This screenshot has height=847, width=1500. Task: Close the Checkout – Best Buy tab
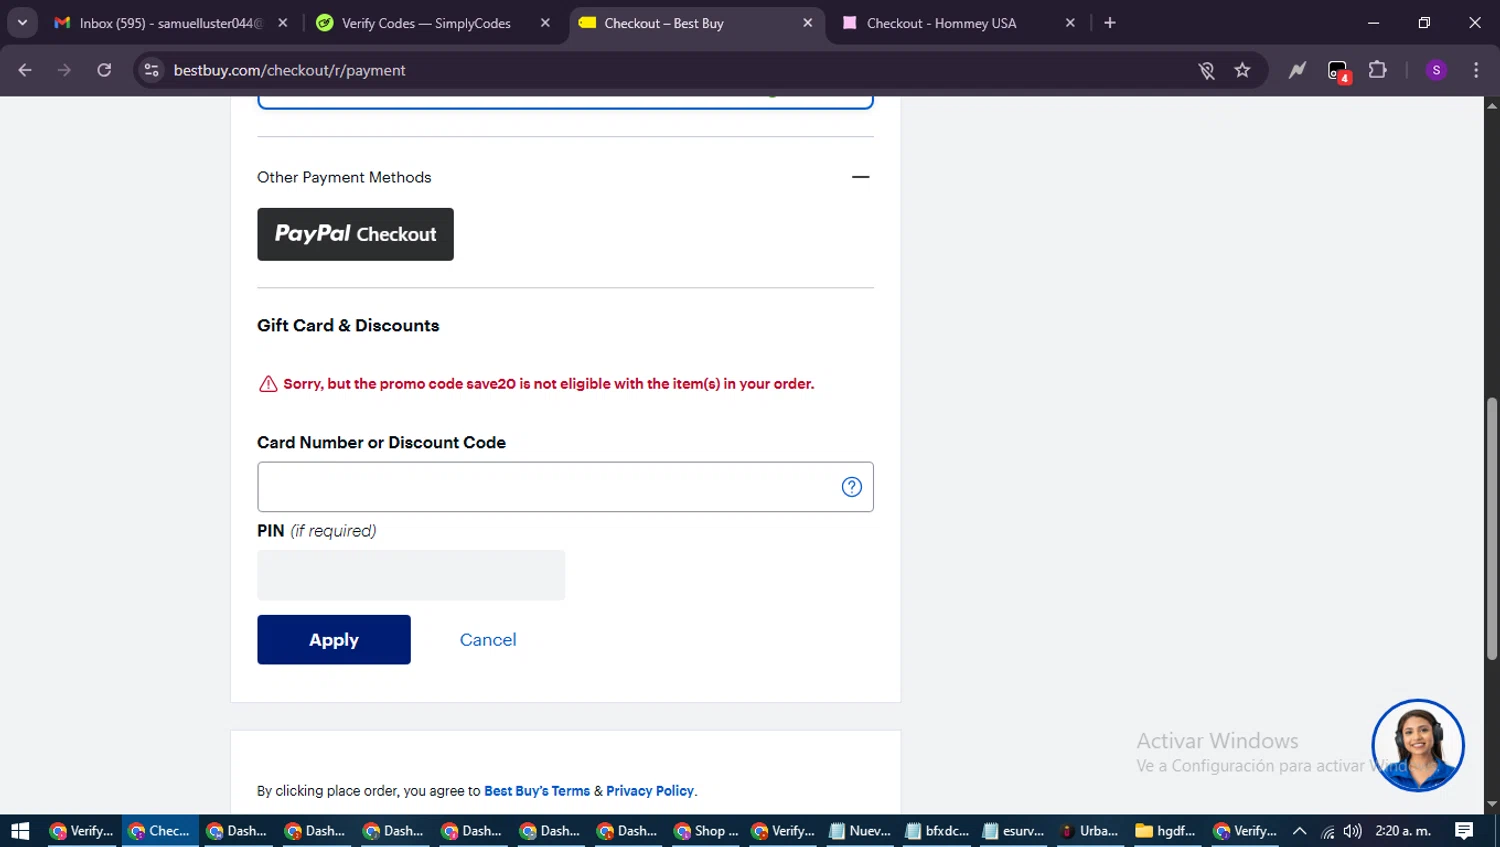coord(808,23)
